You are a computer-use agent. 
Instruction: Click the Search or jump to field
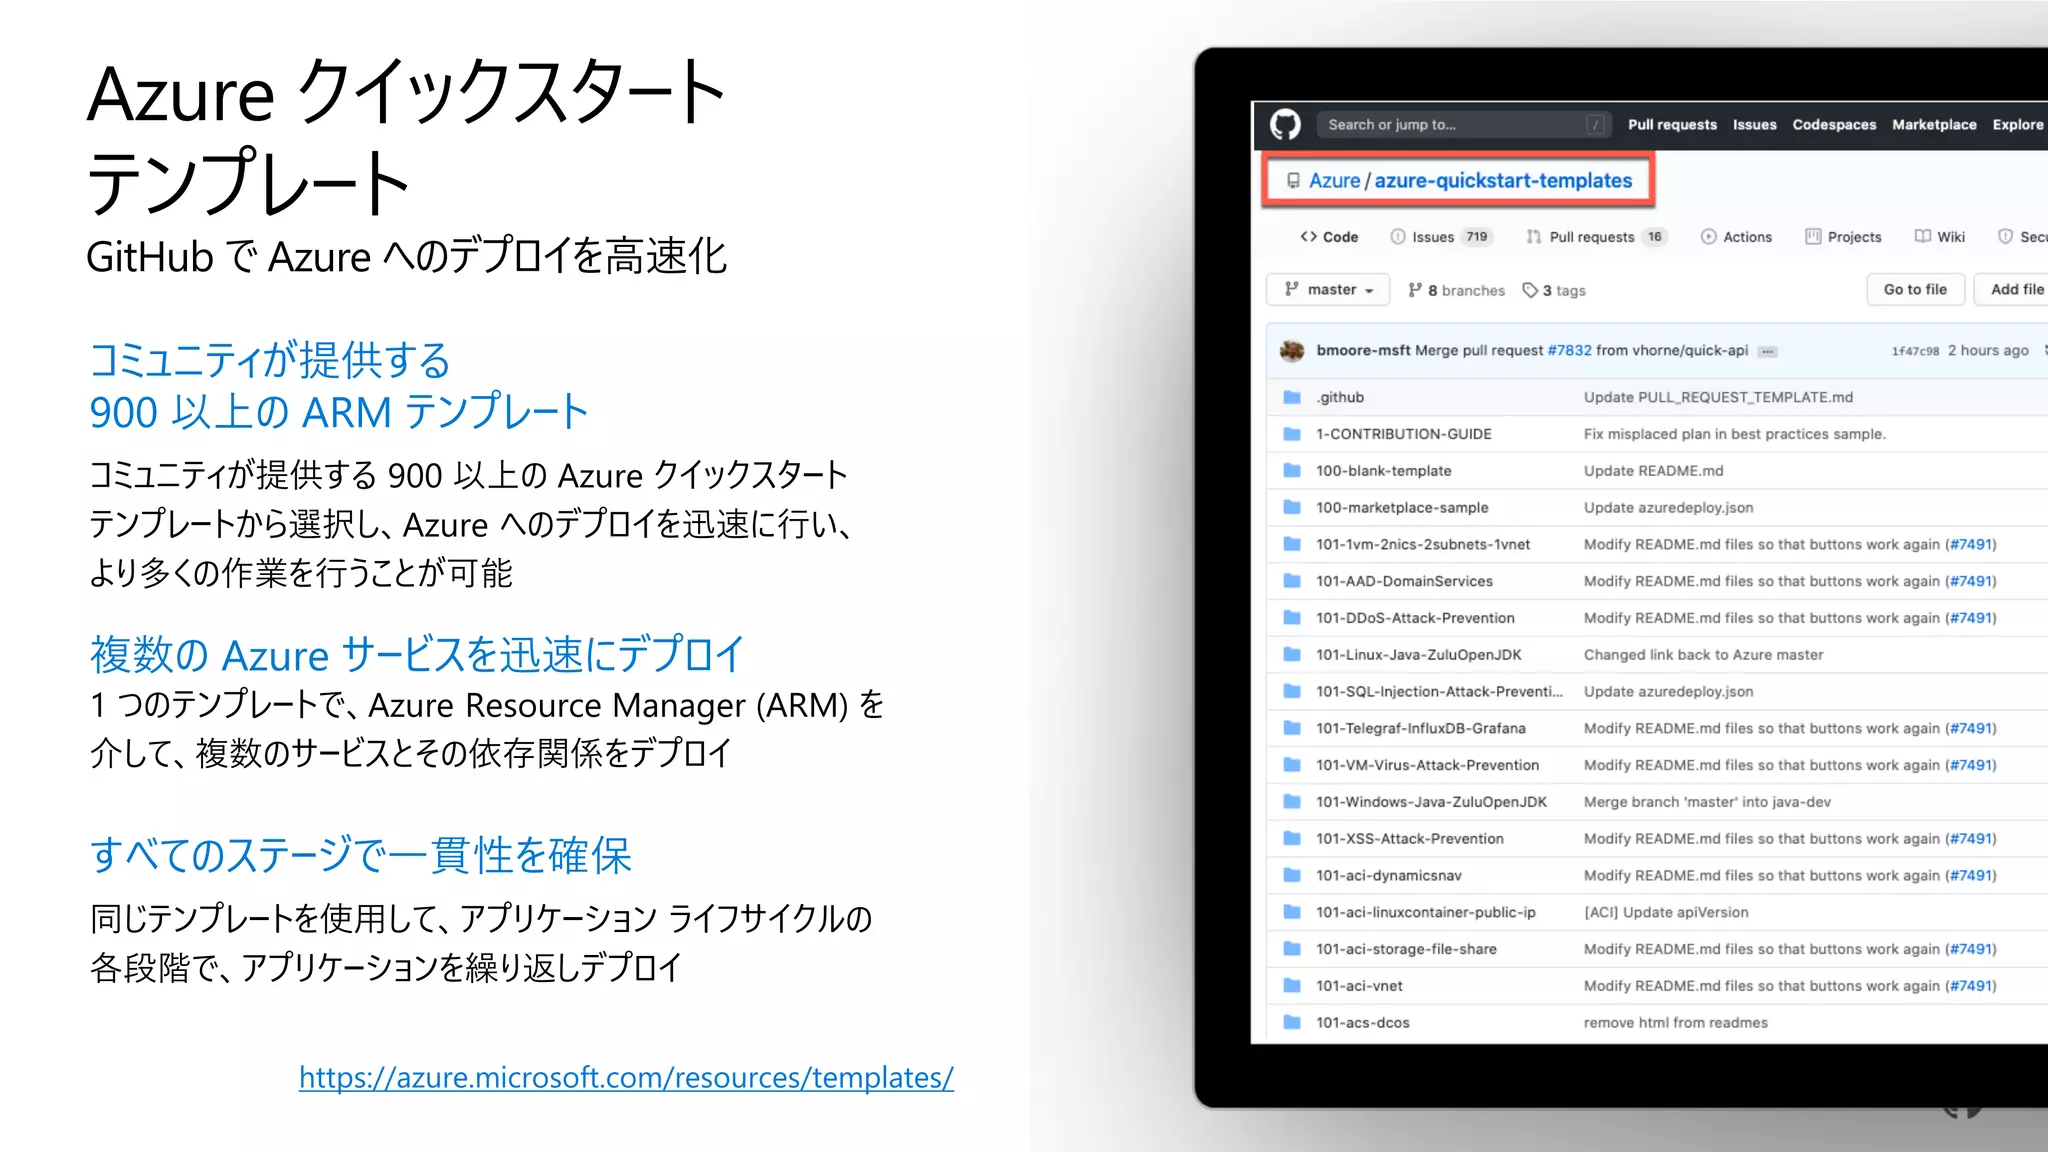point(1463,125)
